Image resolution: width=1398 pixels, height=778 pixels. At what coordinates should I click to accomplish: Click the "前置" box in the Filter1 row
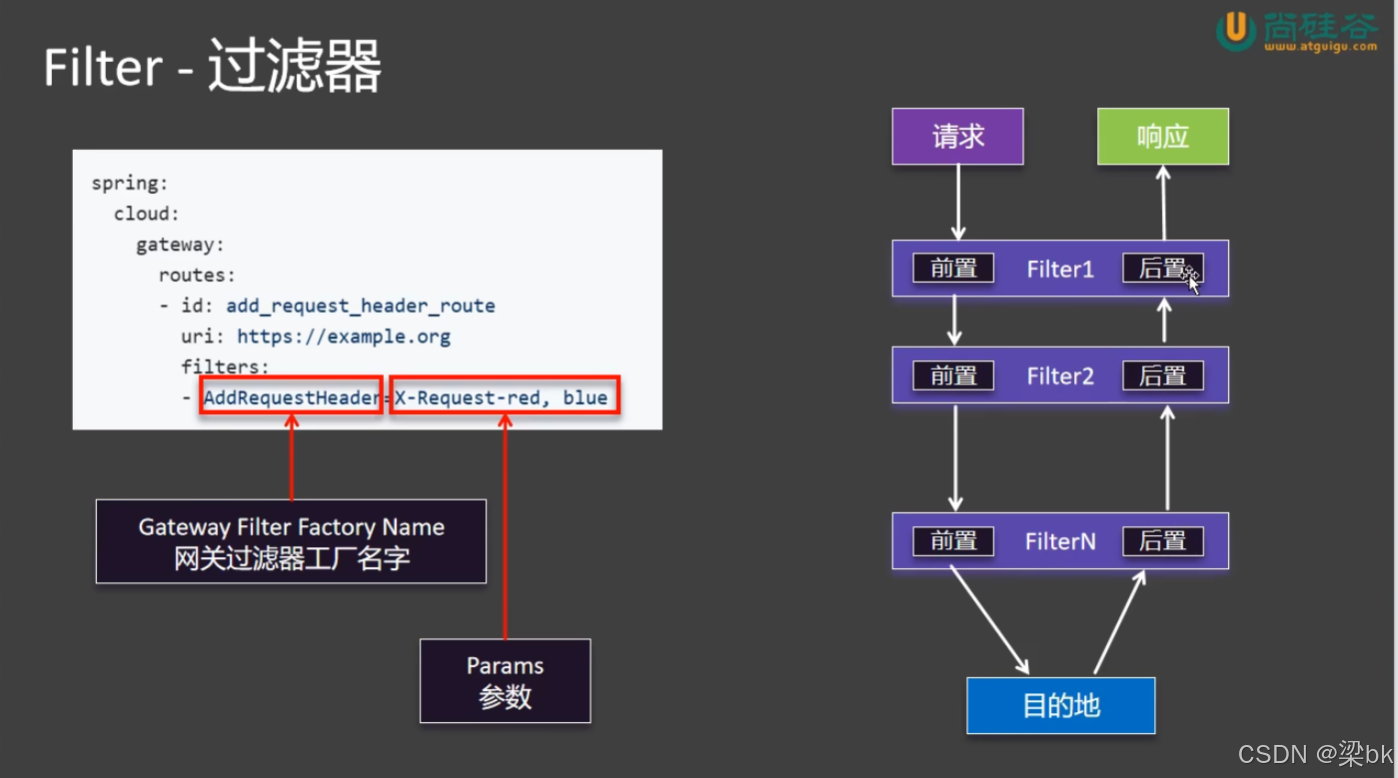click(953, 268)
